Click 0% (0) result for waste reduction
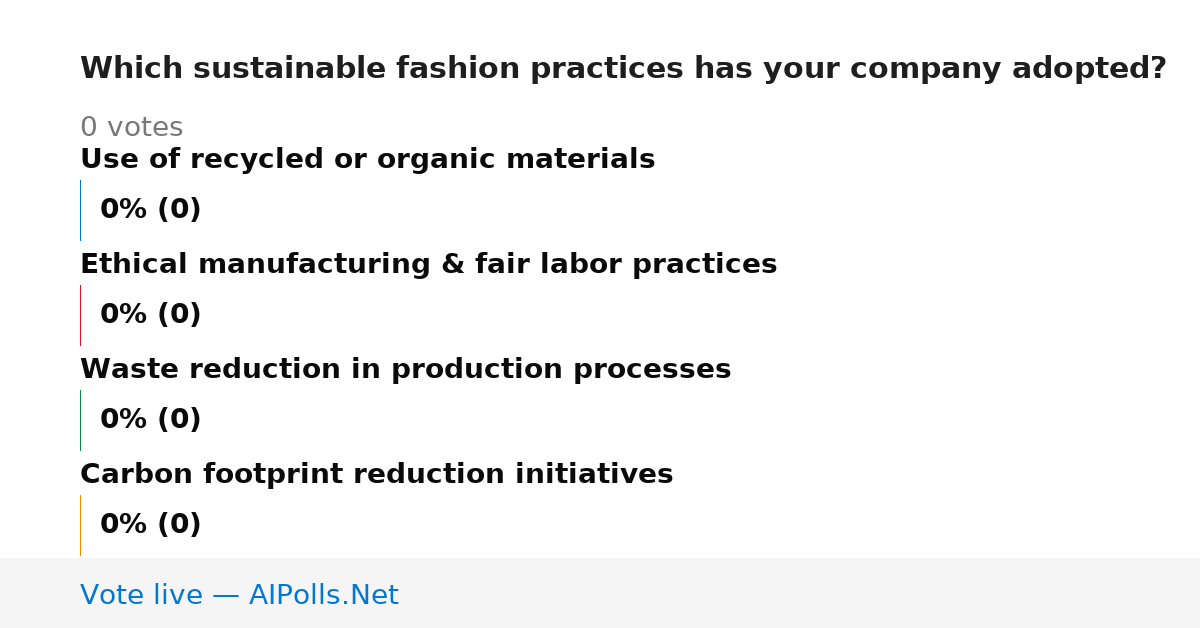Viewport: 1200px width, 628px height. (150, 420)
